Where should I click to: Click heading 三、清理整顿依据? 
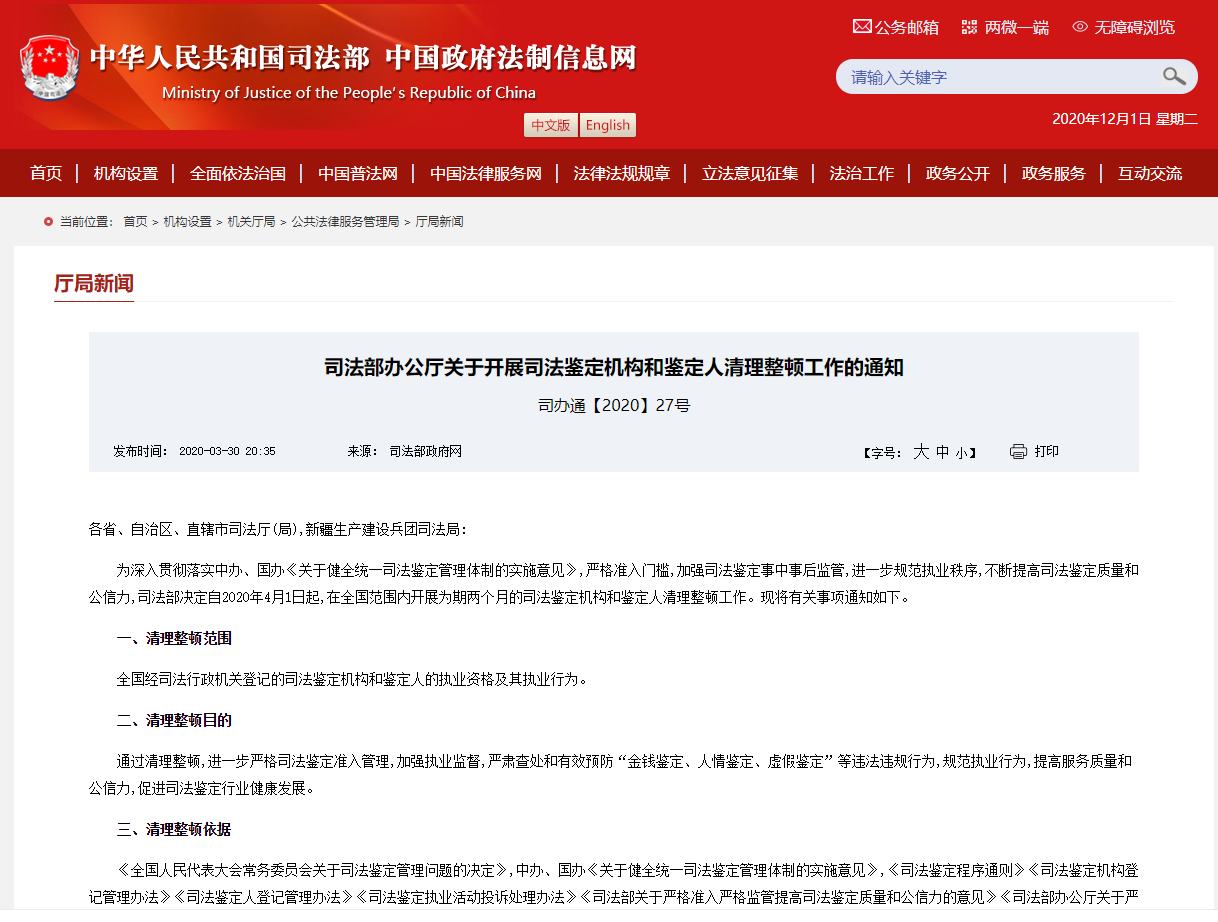coord(174,830)
